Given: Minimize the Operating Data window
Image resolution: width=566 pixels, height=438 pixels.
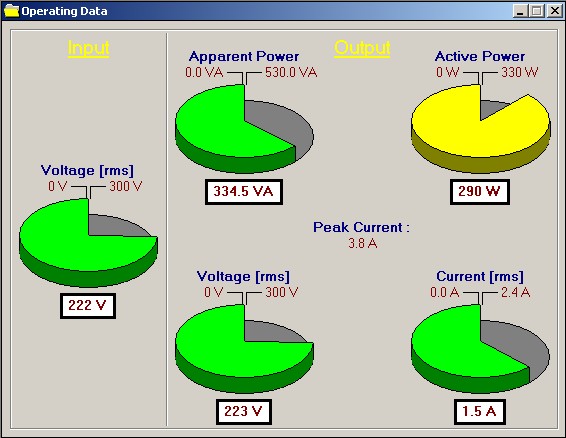Looking at the screenshot, I should [520, 11].
